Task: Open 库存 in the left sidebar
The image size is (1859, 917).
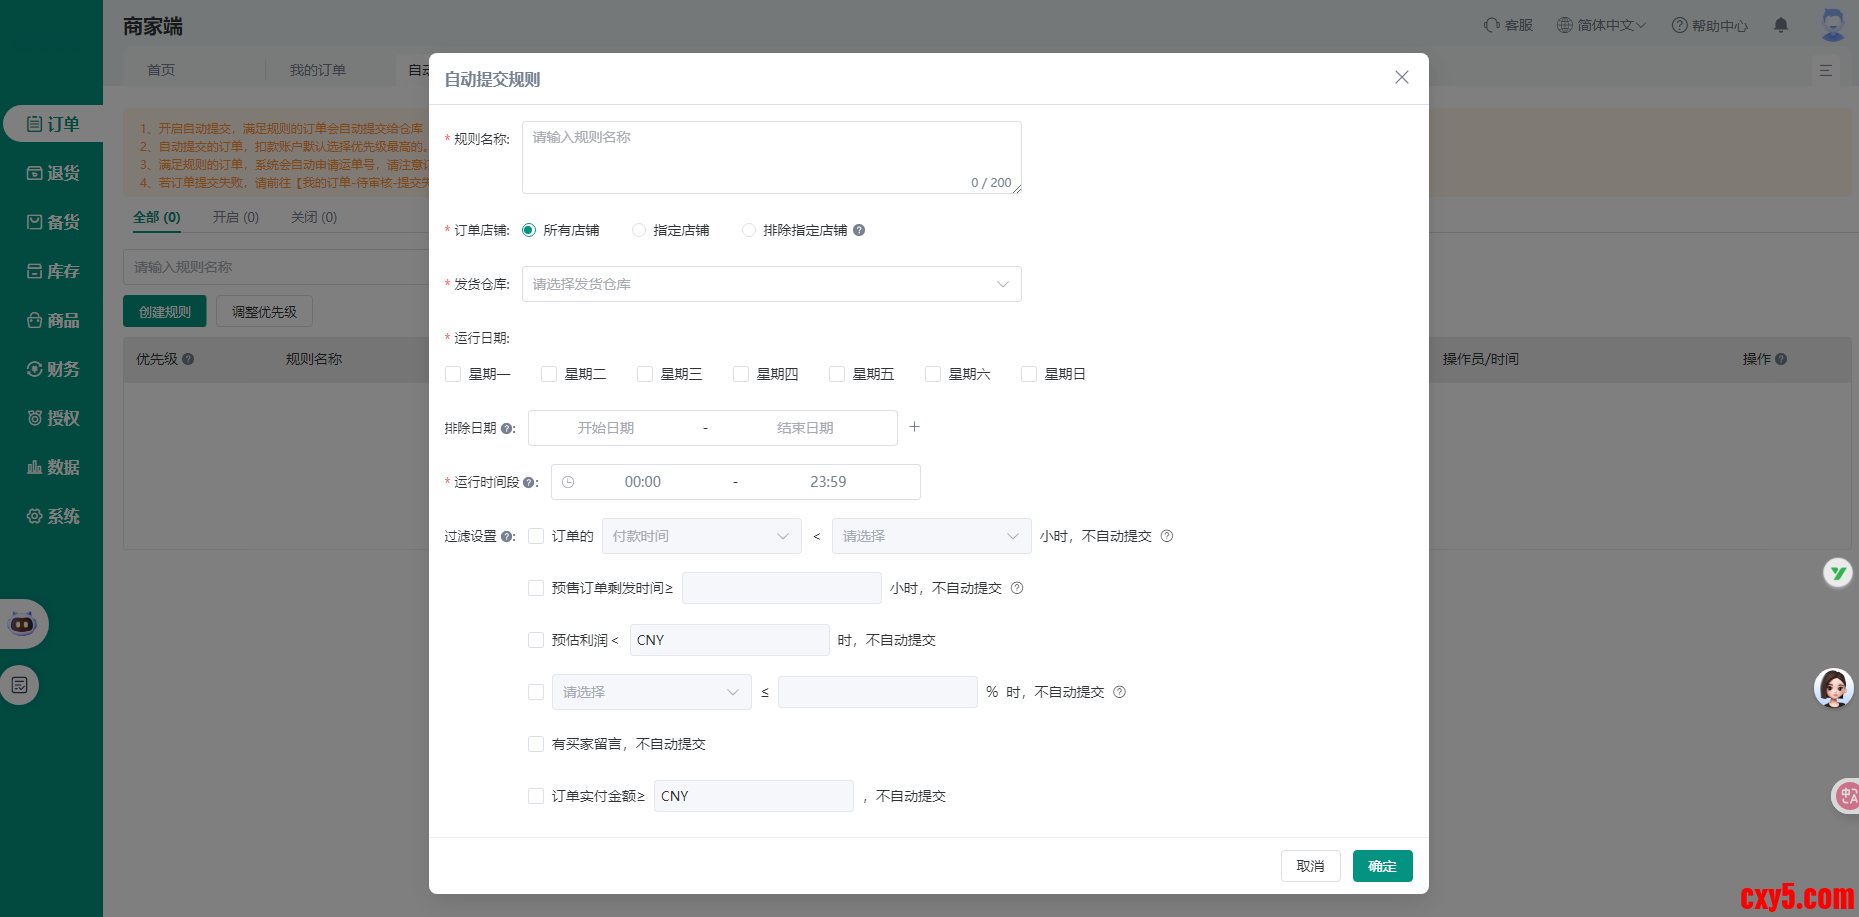Action: [53, 271]
